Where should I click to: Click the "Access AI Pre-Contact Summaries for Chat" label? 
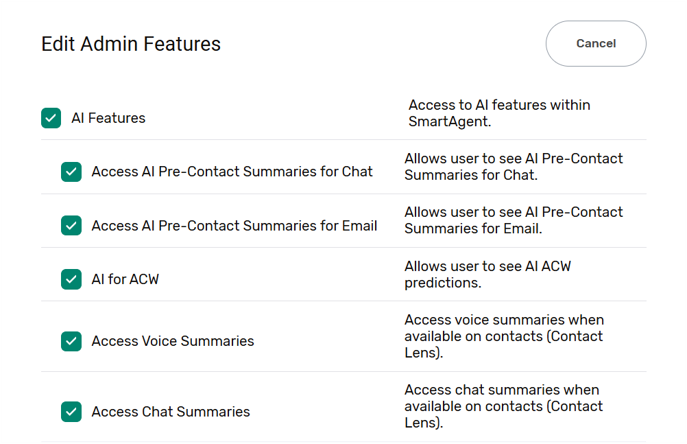pyautogui.click(x=232, y=172)
